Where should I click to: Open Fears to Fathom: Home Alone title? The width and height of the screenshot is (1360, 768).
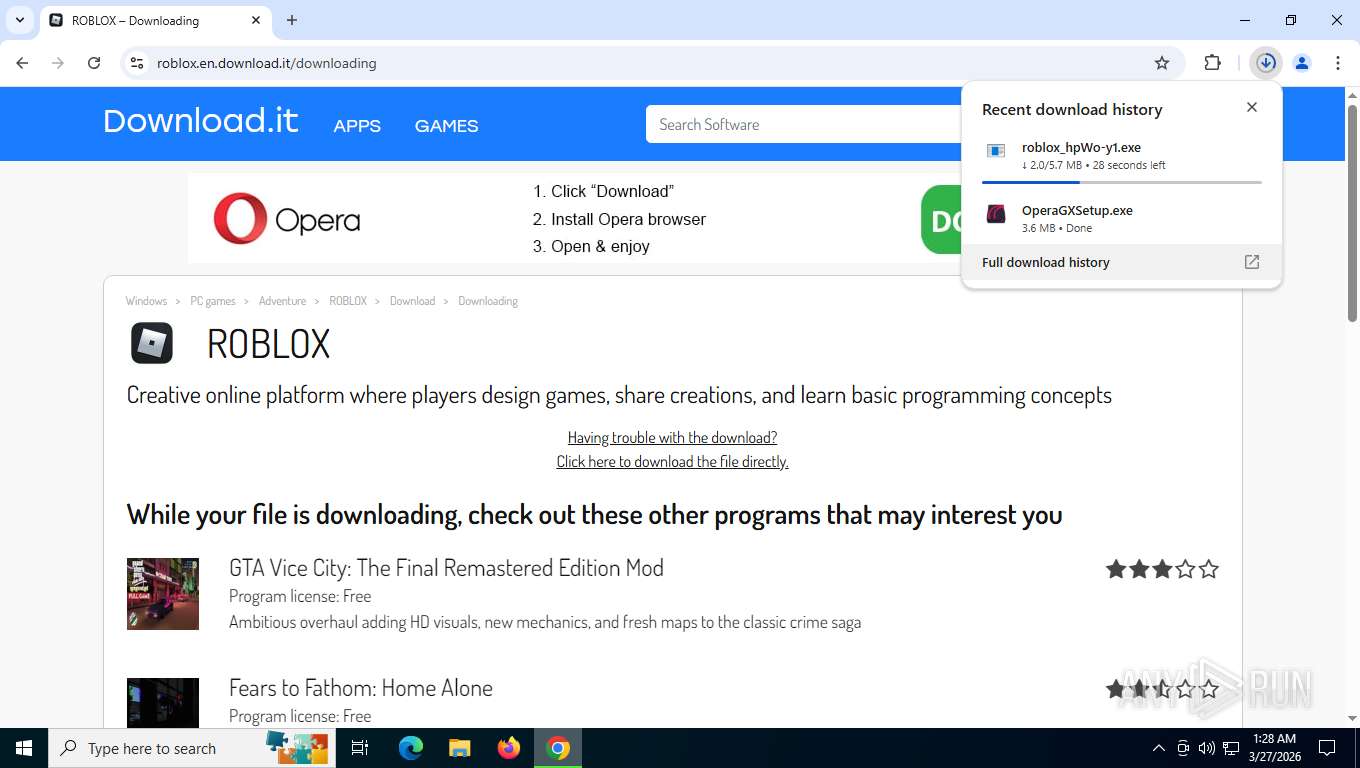[361, 688]
